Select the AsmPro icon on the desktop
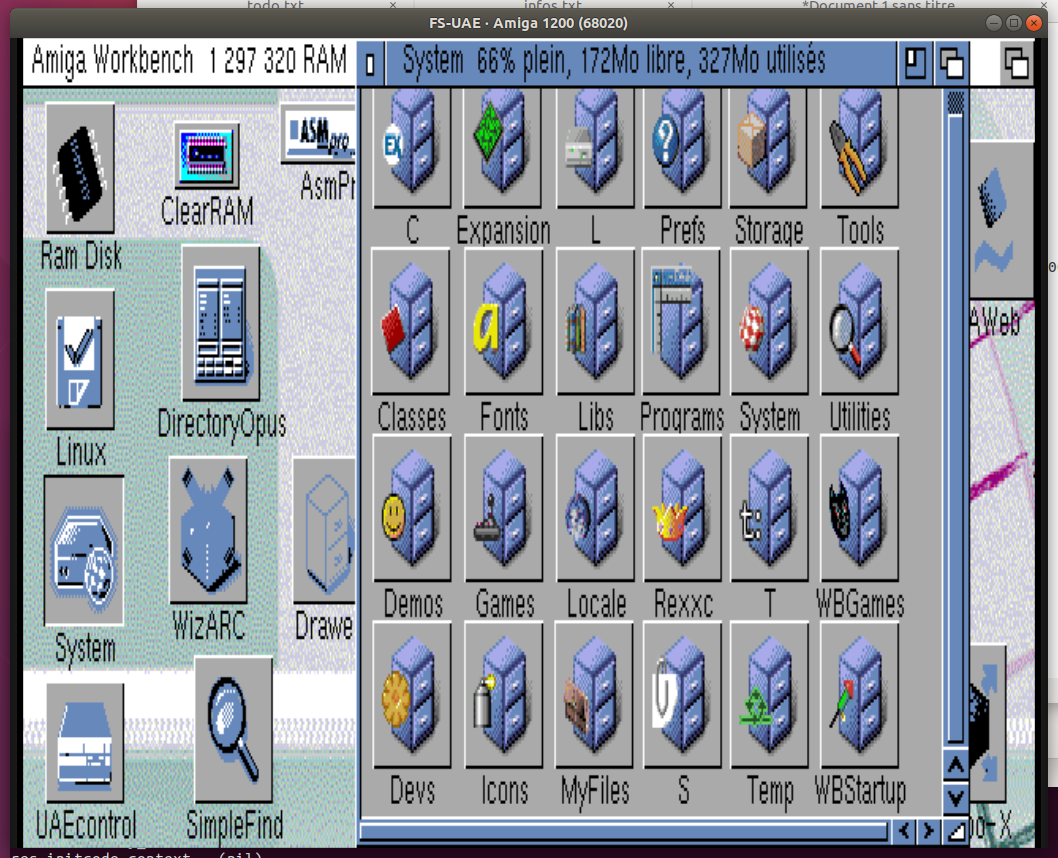The width and height of the screenshot is (1058, 858). click(318, 134)
